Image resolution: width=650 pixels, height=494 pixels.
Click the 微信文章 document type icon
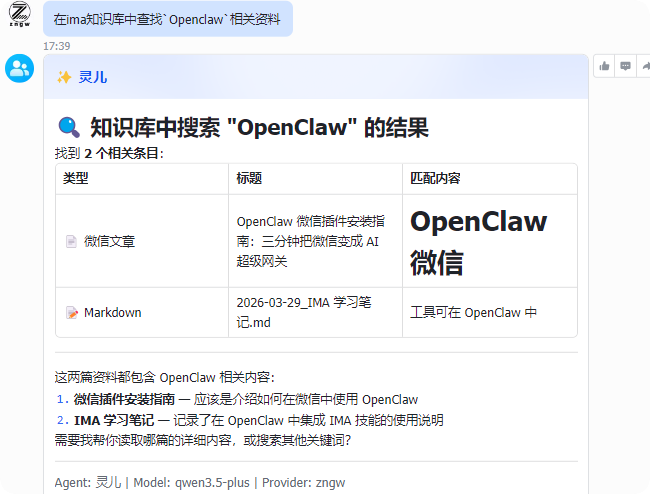pos(71,241)
